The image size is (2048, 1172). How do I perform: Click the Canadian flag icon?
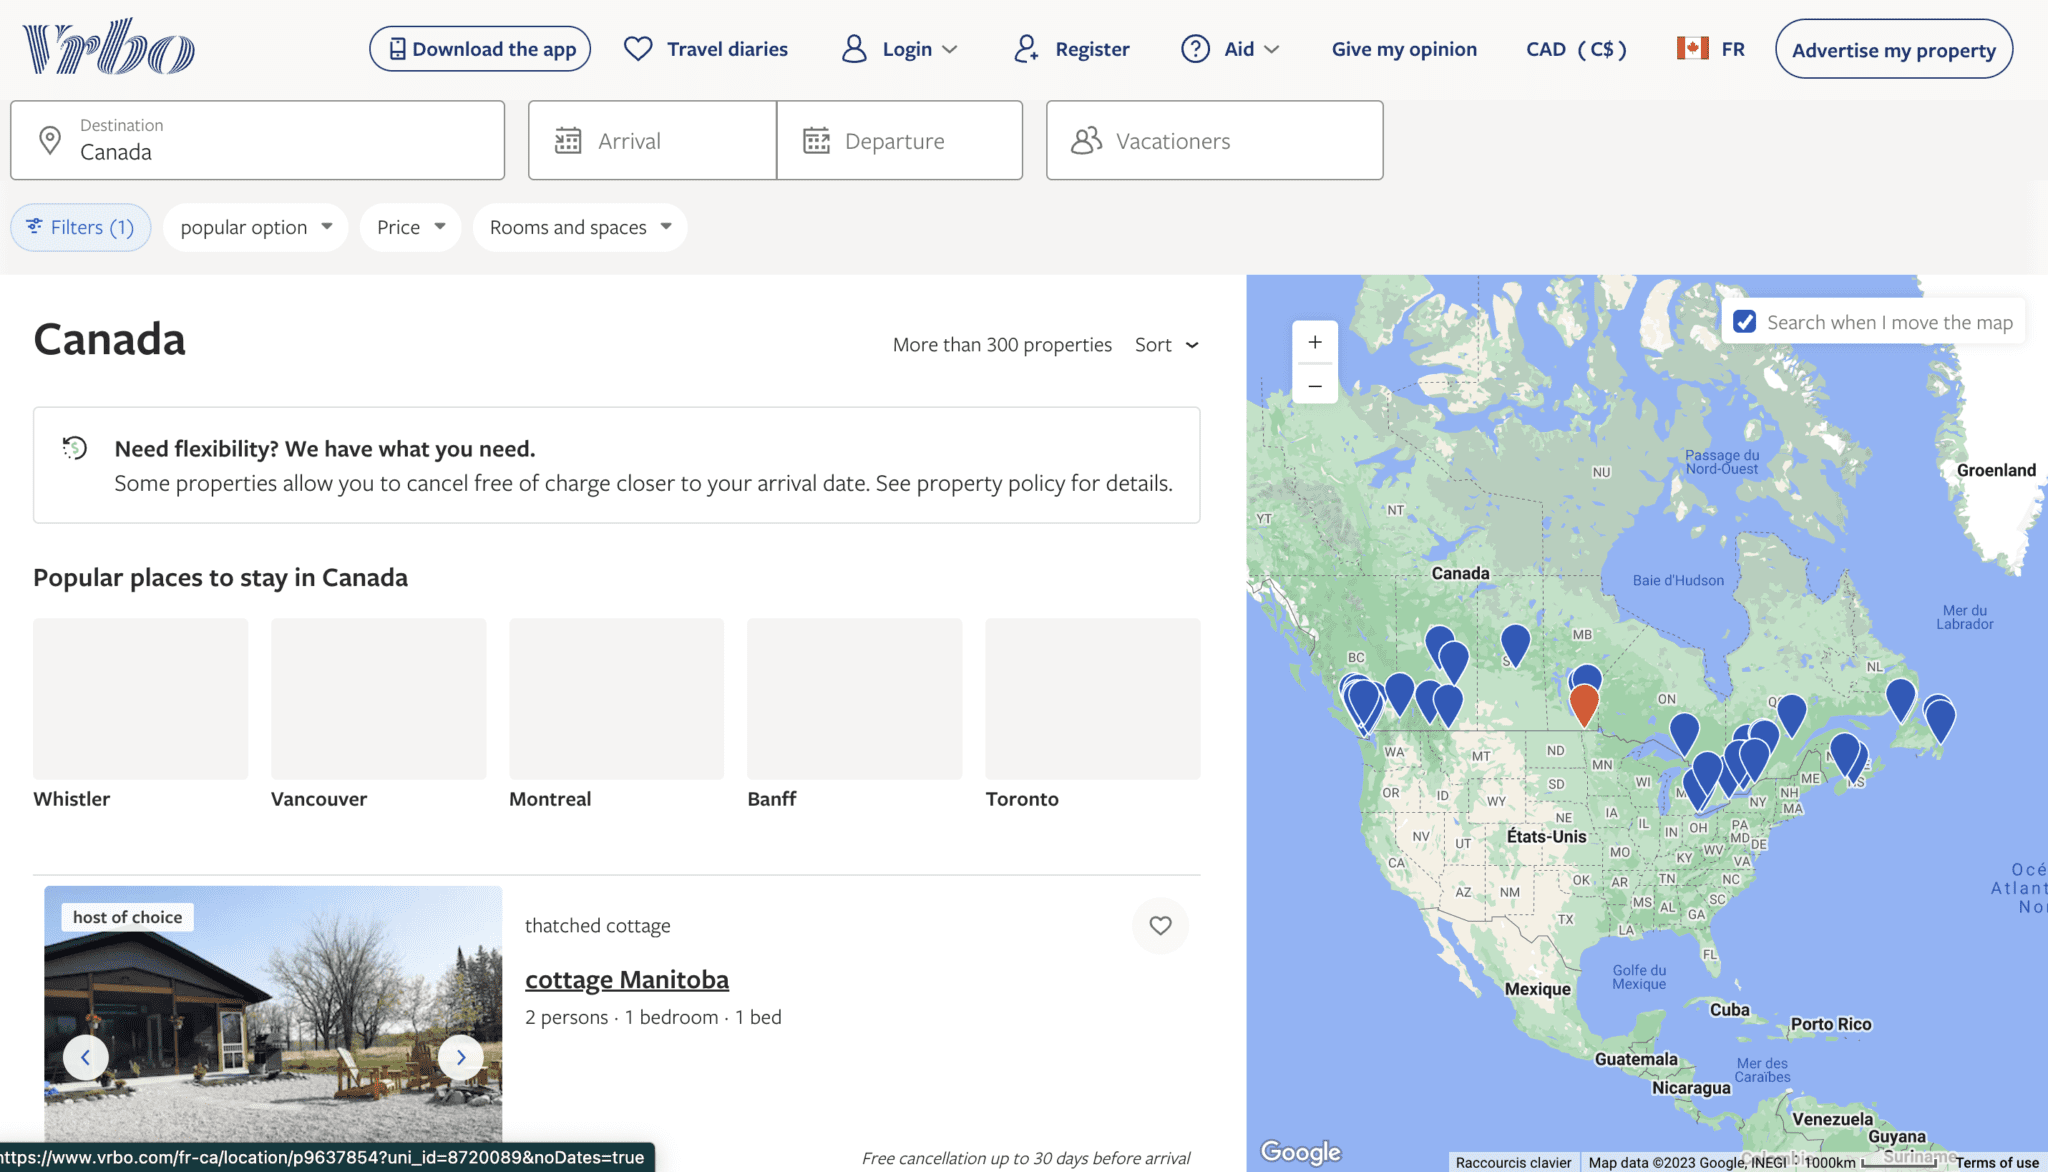[x=1692, y=48]
